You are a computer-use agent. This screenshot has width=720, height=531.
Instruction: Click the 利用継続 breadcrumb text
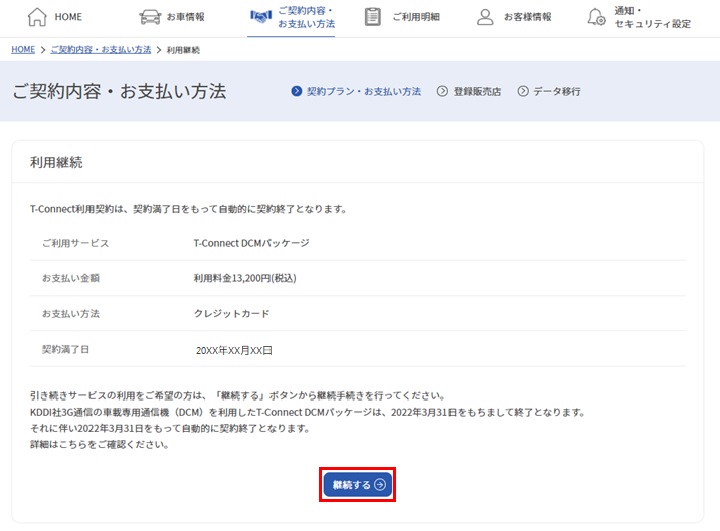(x=183, y=50)
